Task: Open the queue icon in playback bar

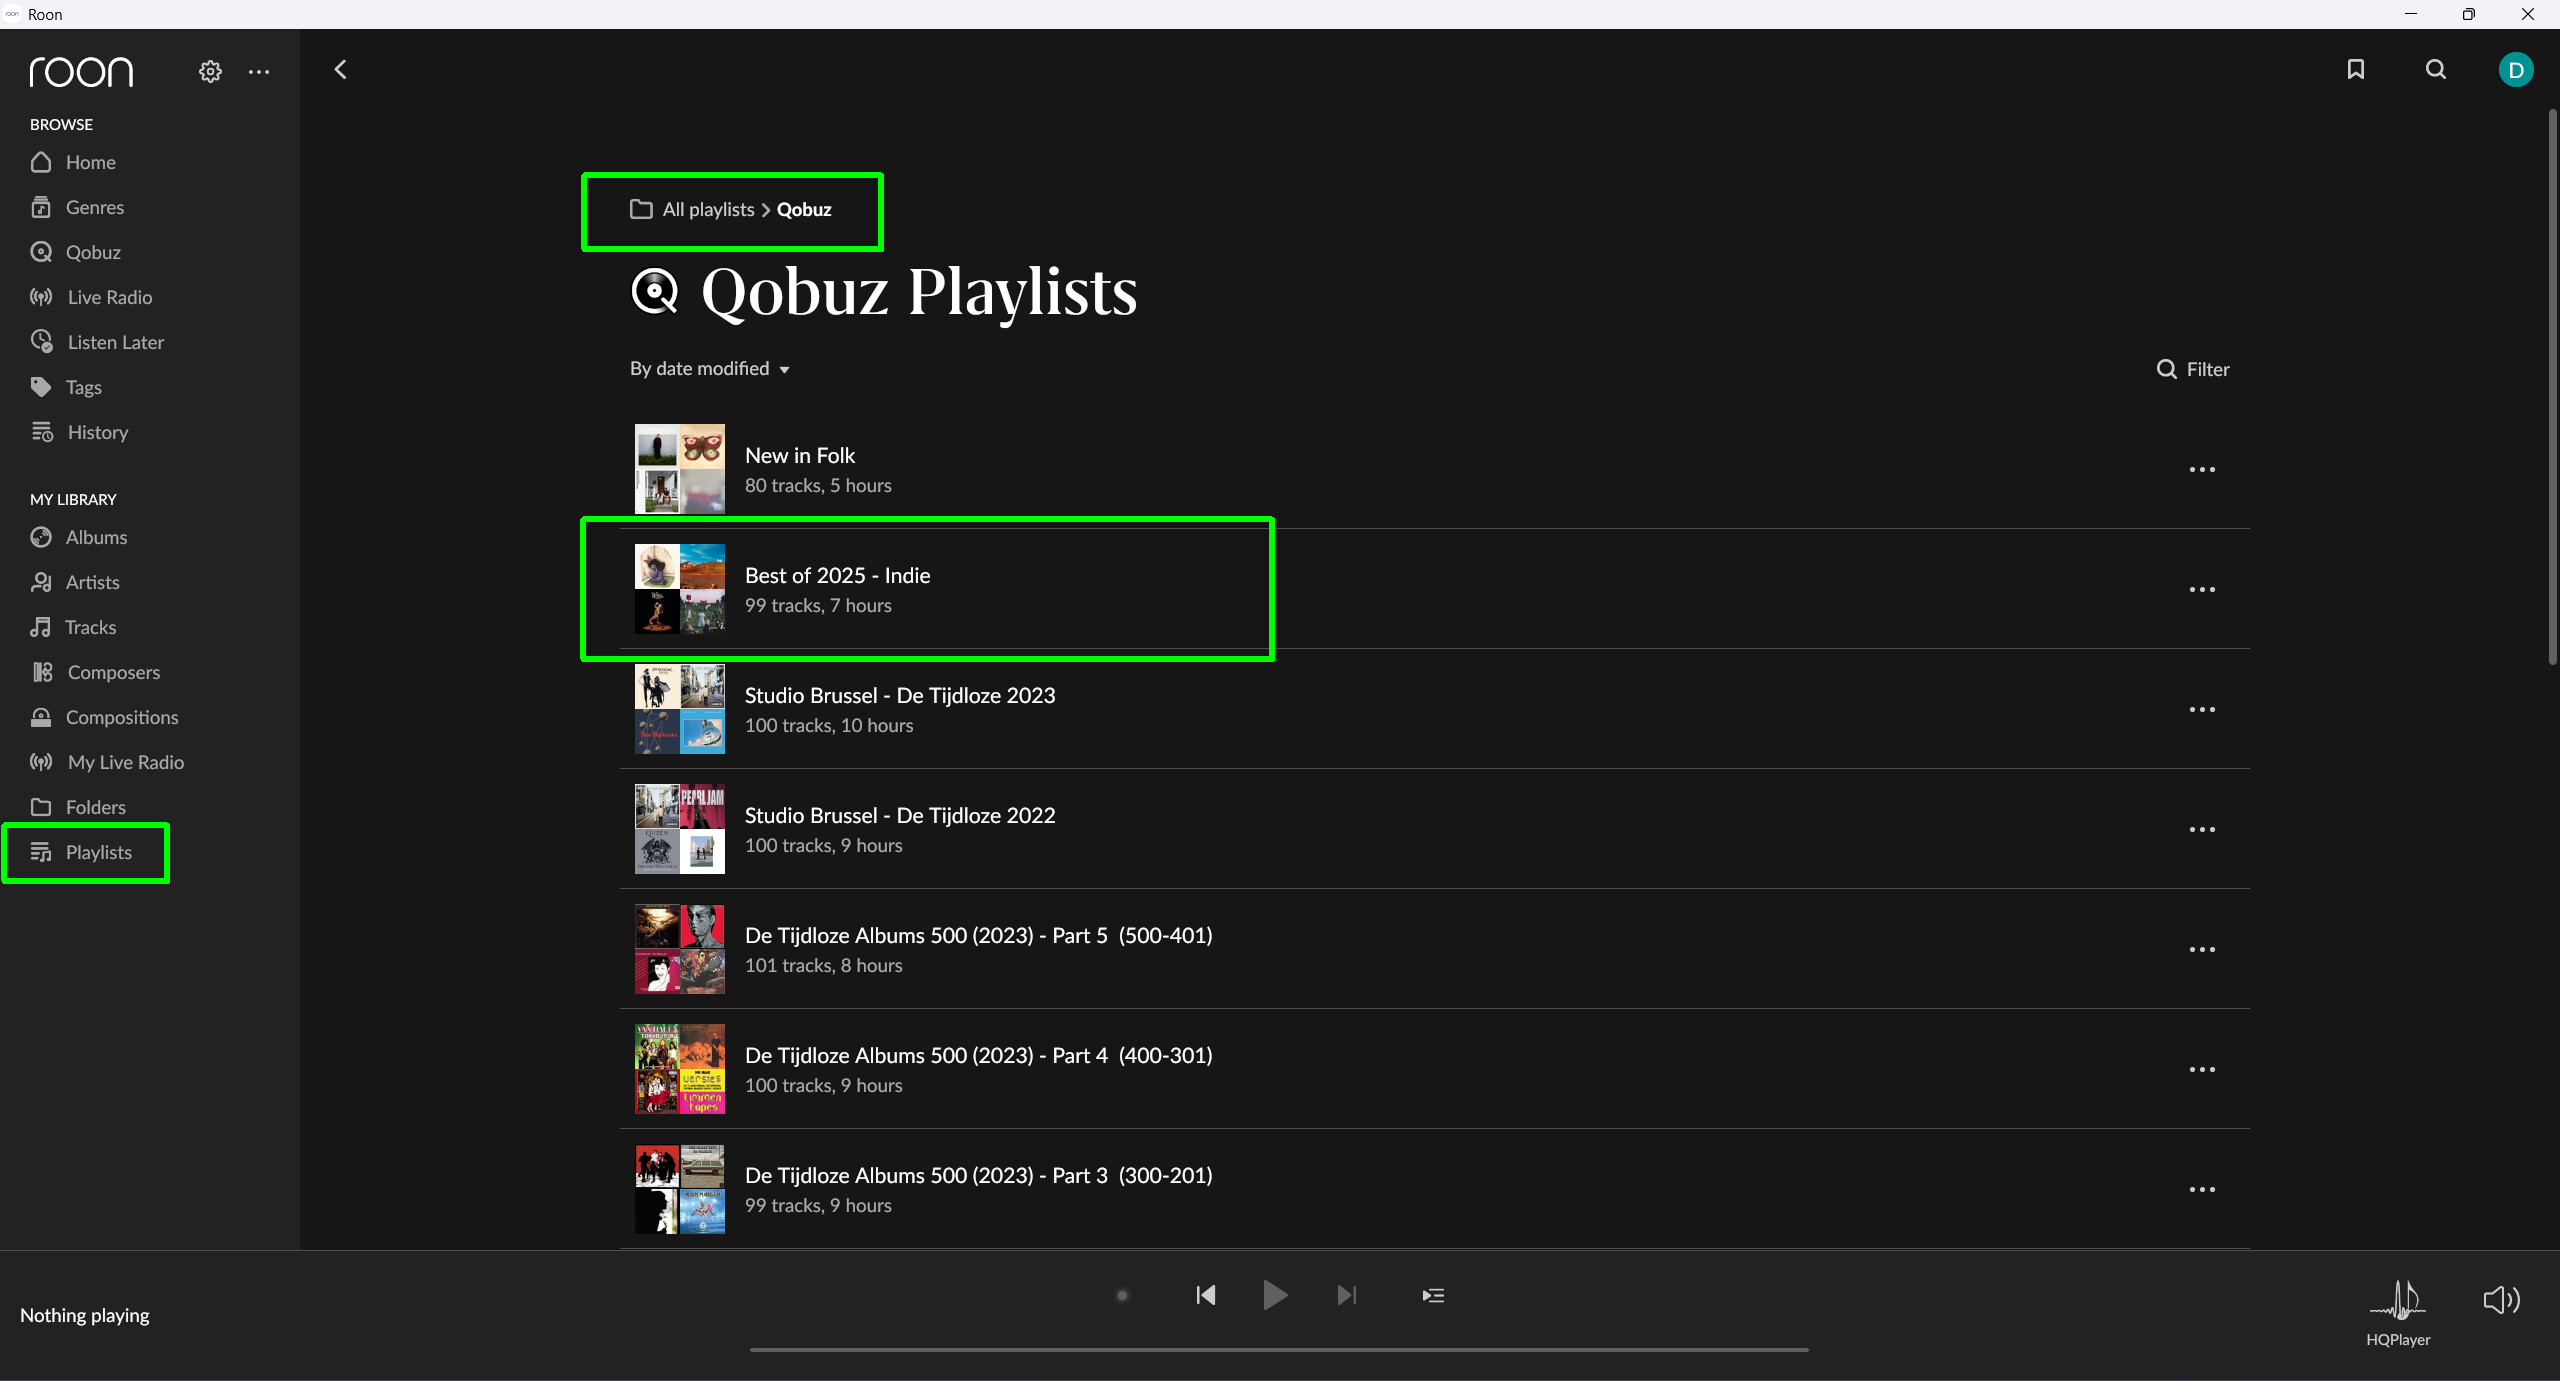Action: (1433, 1296)
